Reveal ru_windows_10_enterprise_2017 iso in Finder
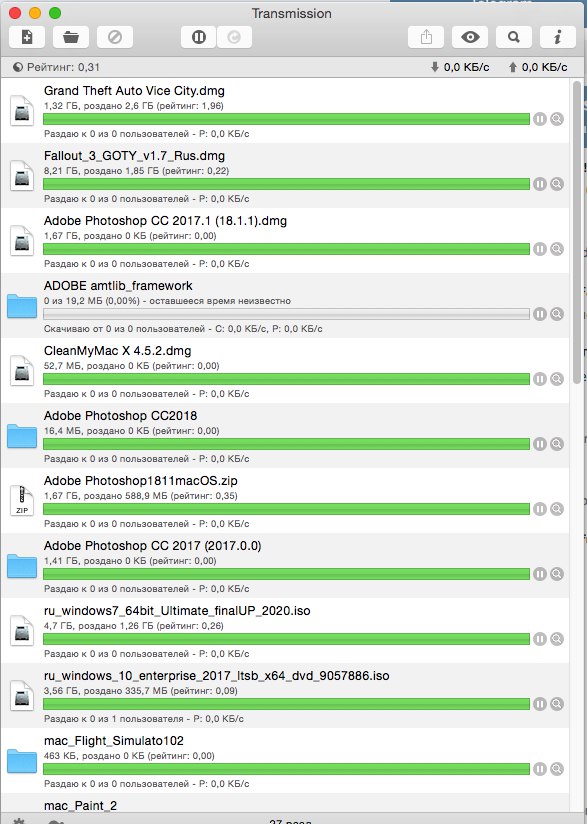Image resolution: width=587 pixels, height=824 pixels. click(x=557, y=704)
